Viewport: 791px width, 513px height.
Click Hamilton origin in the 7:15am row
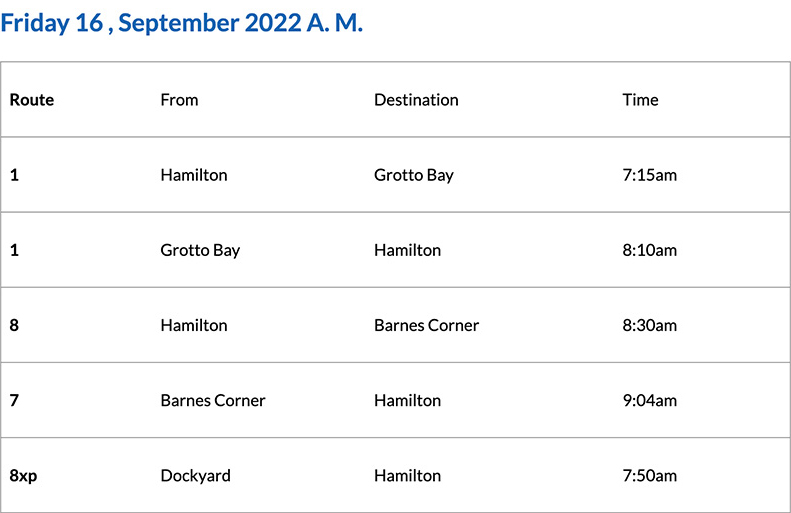(x=193, y=175)
